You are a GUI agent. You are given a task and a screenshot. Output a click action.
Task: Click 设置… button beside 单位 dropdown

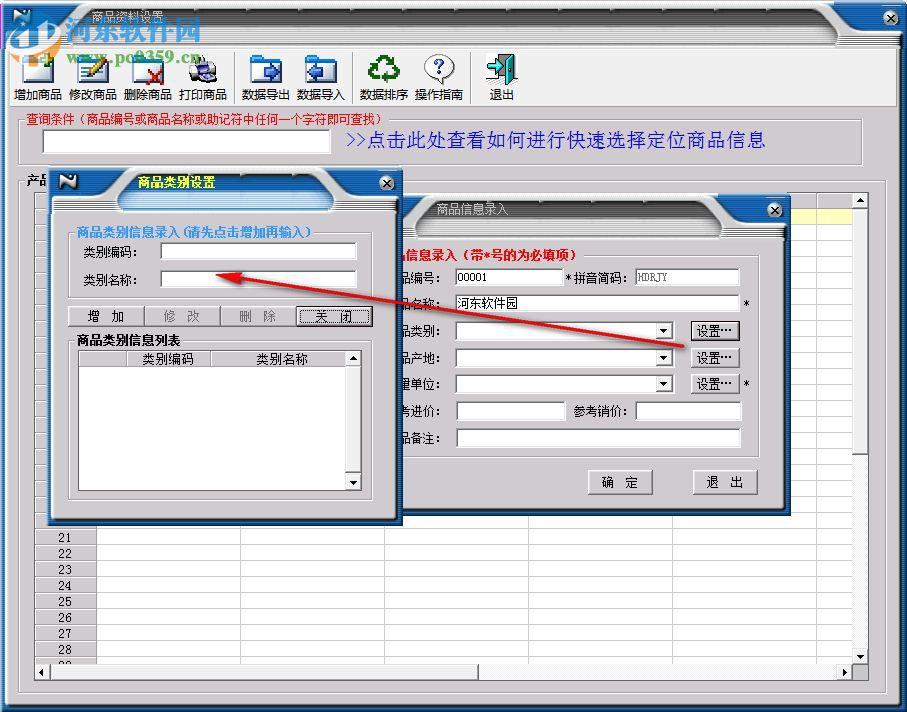[715, 384]
